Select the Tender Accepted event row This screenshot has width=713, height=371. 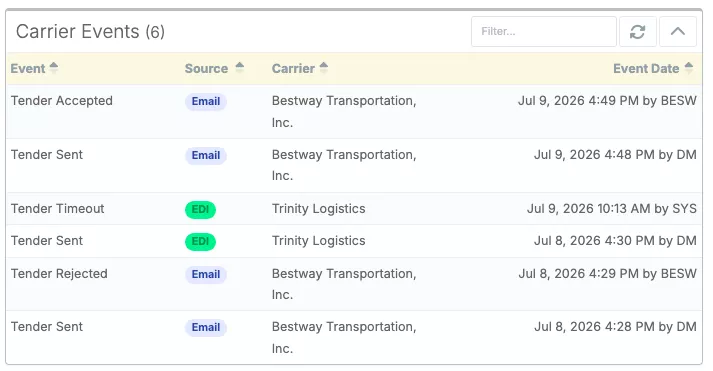pos(354,111)
